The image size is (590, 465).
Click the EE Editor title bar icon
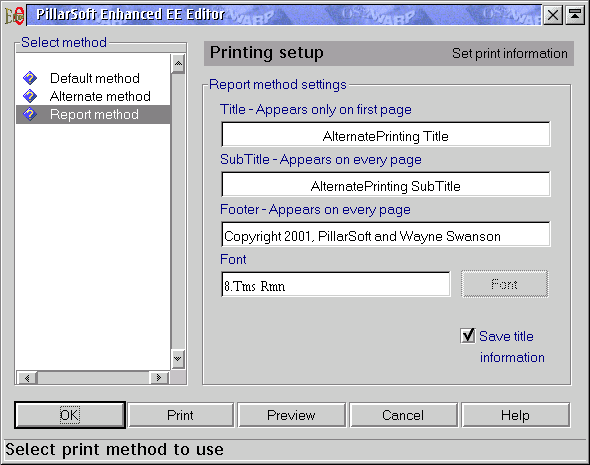click(x=14, y=15)
